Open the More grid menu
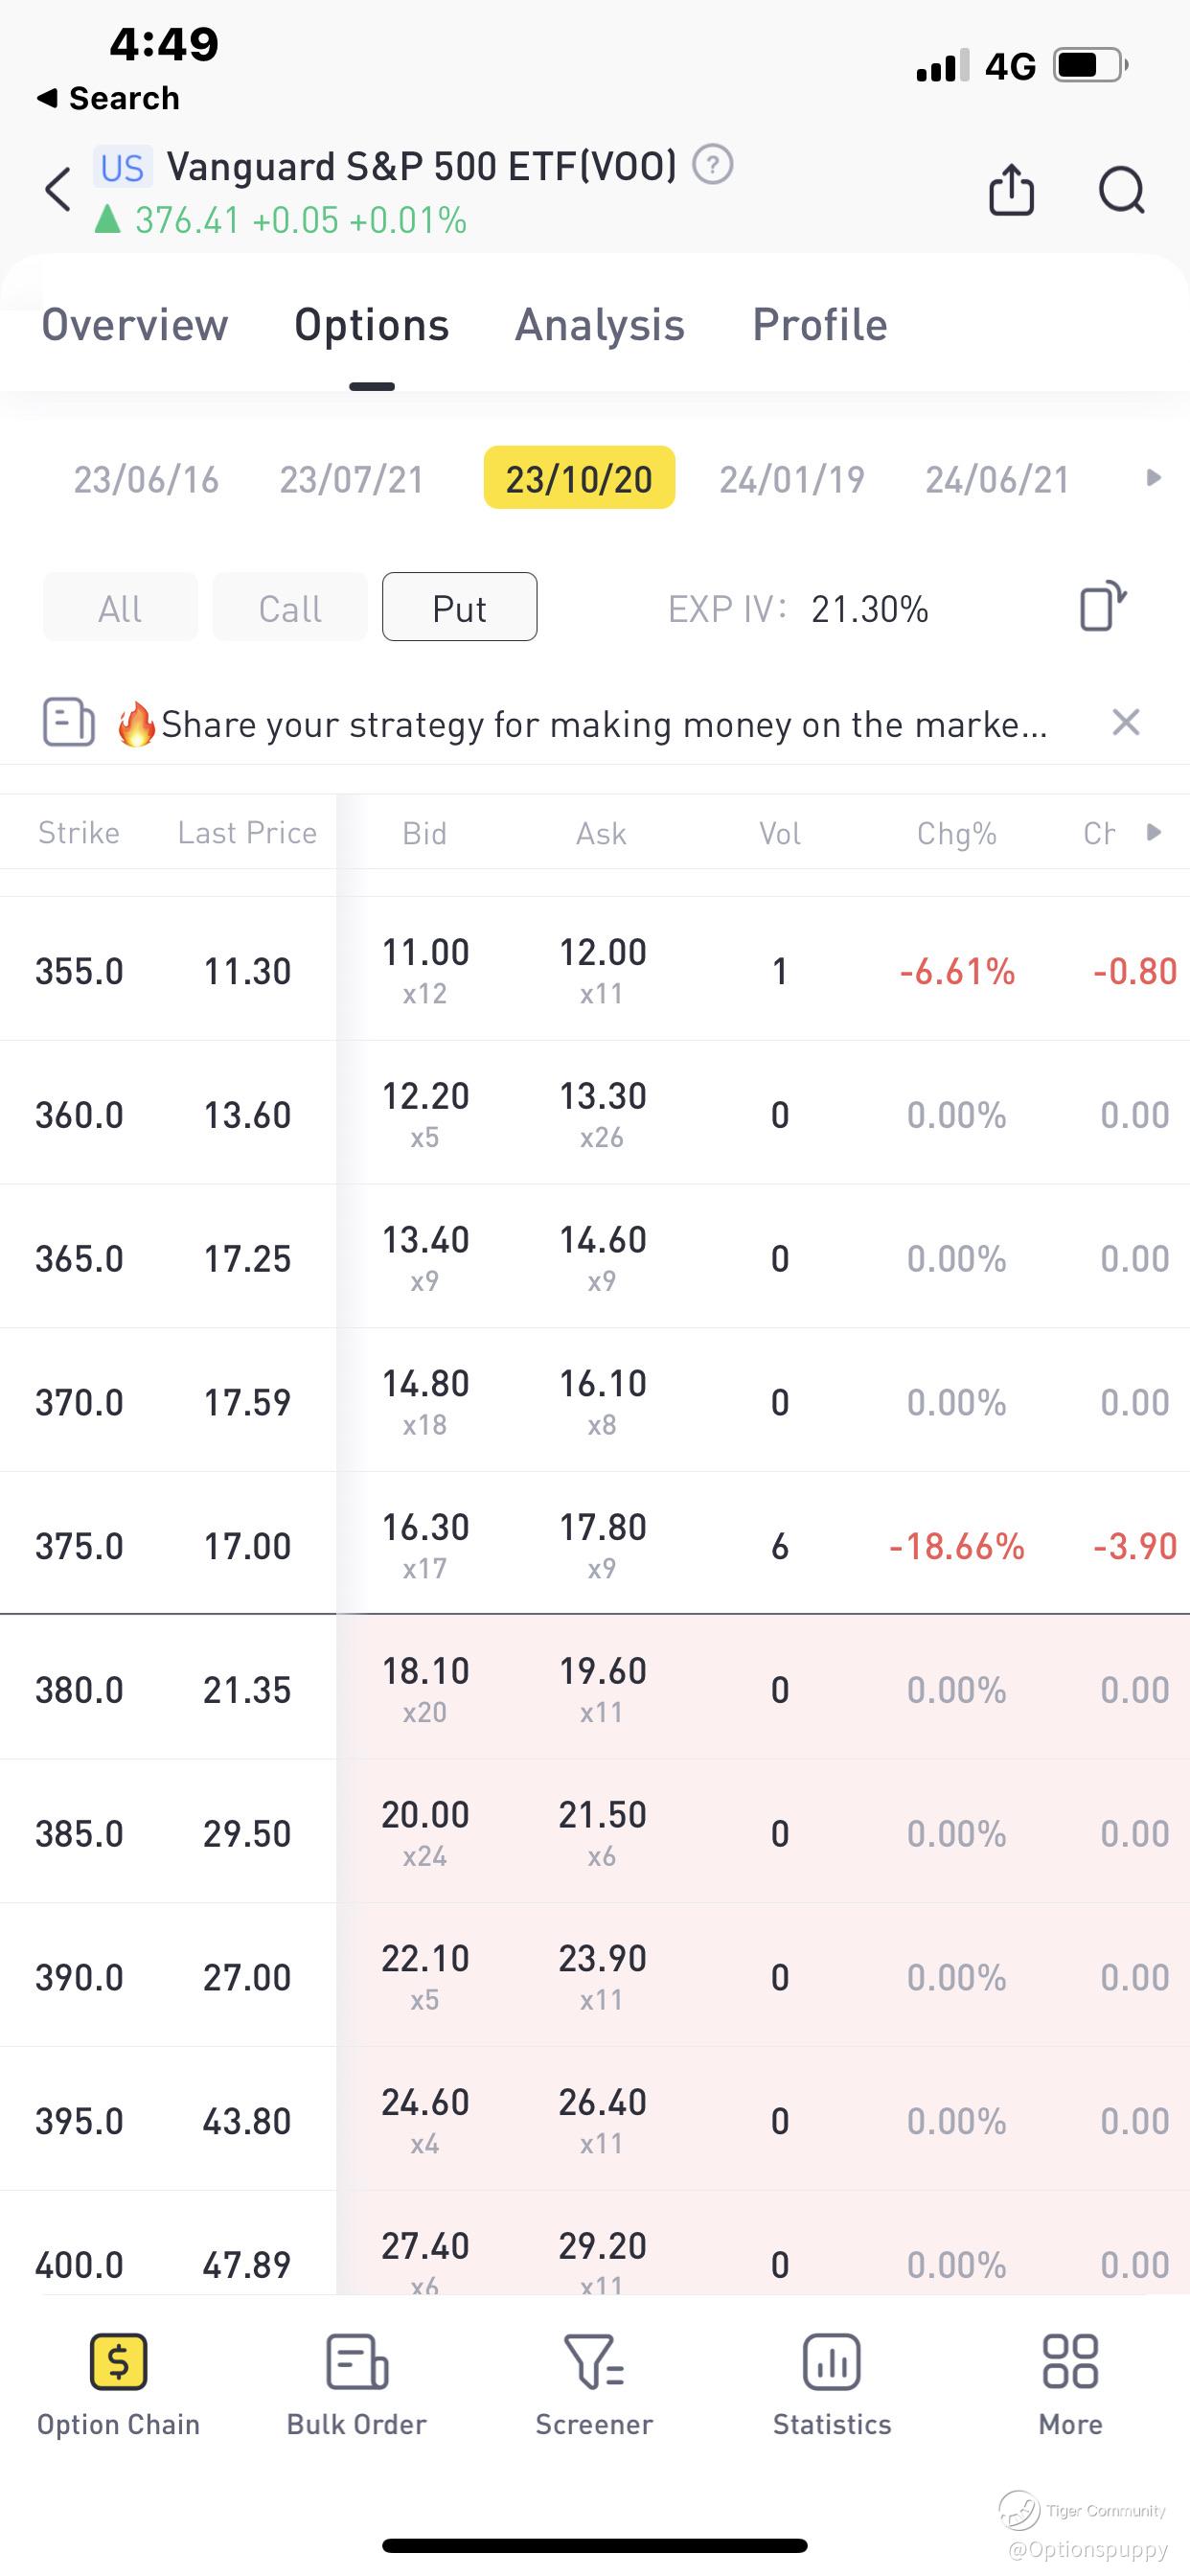This screenshot has width=1190, height=2576. [1070, 2385]
